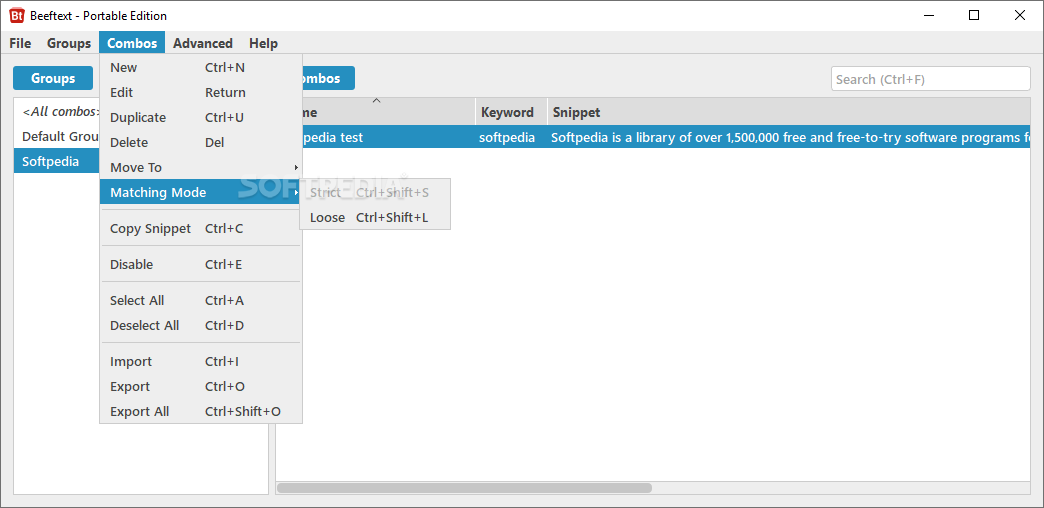This screenshot has height=508, width=1044.
Task: Close the open Combos menu header
Action: pos(132,43)
